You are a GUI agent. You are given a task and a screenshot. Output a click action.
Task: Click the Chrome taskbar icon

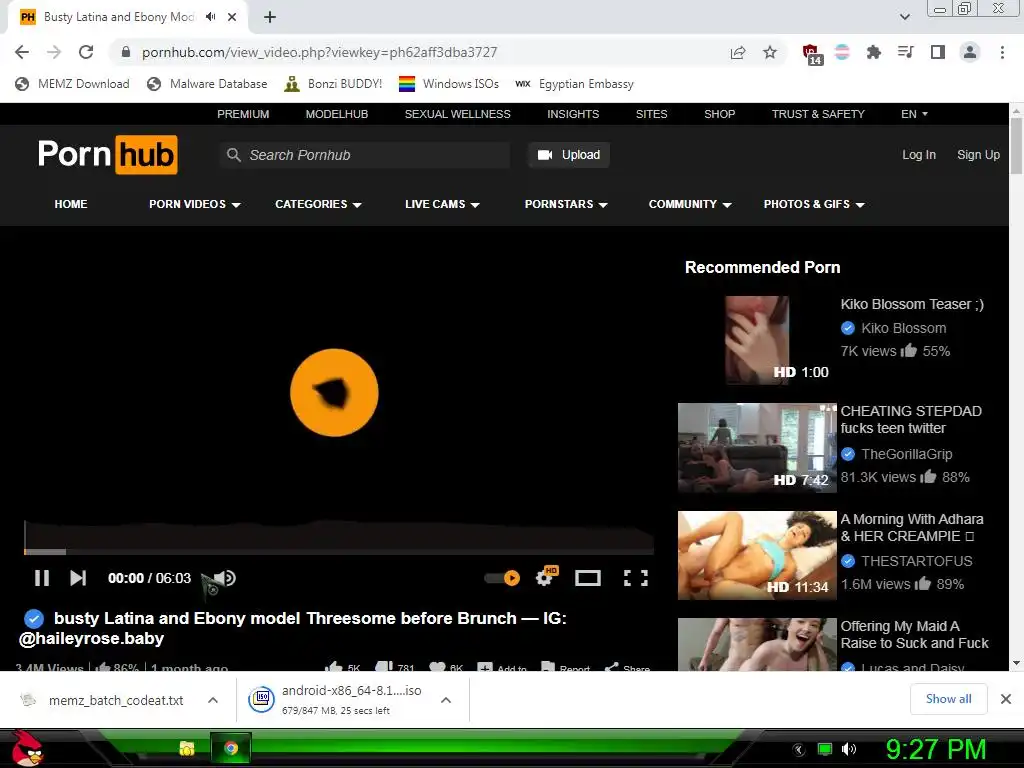pyautogui.click(x=231, y=748)
